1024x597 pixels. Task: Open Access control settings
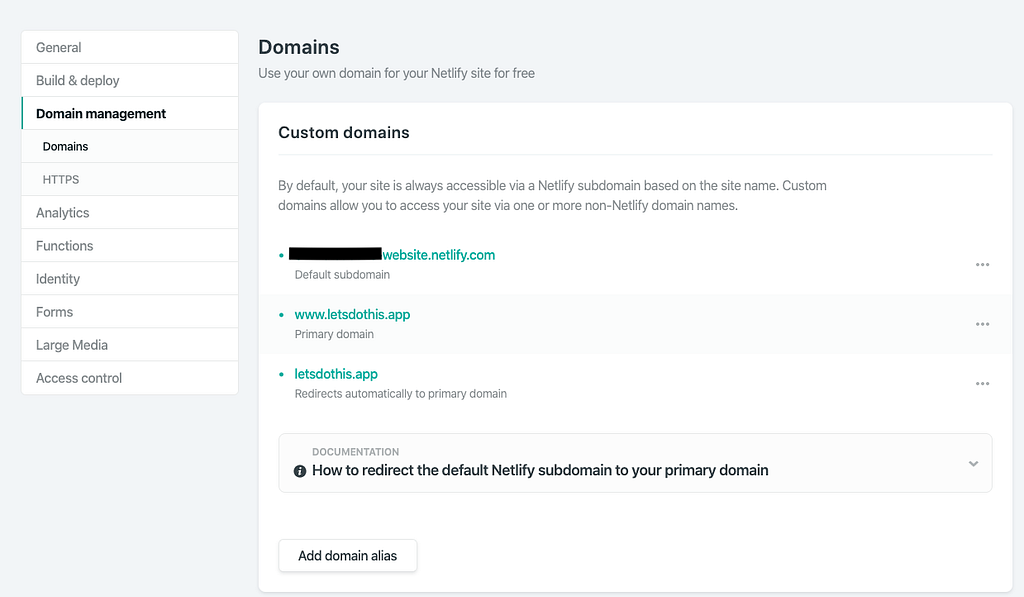coord(129,378)
